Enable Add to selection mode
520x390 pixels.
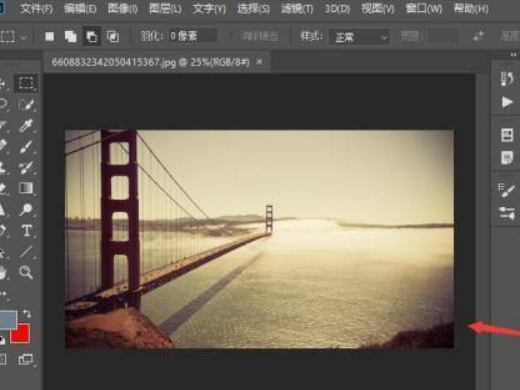(x=70, y=36)
